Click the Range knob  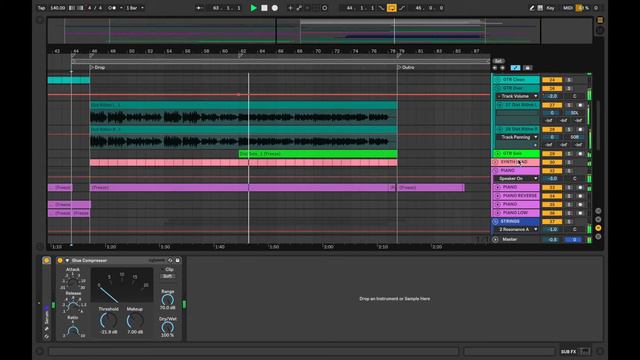pyautogui.click(x=168, y=300)
